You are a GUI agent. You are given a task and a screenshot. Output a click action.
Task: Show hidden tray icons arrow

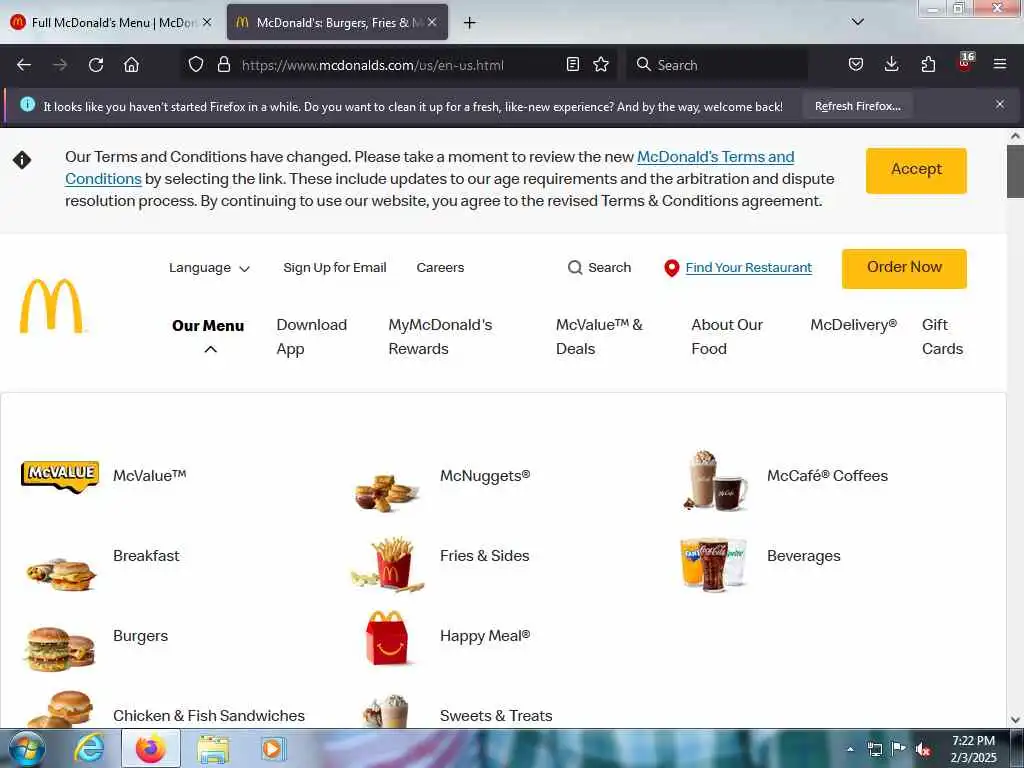(x=850, y=749)
